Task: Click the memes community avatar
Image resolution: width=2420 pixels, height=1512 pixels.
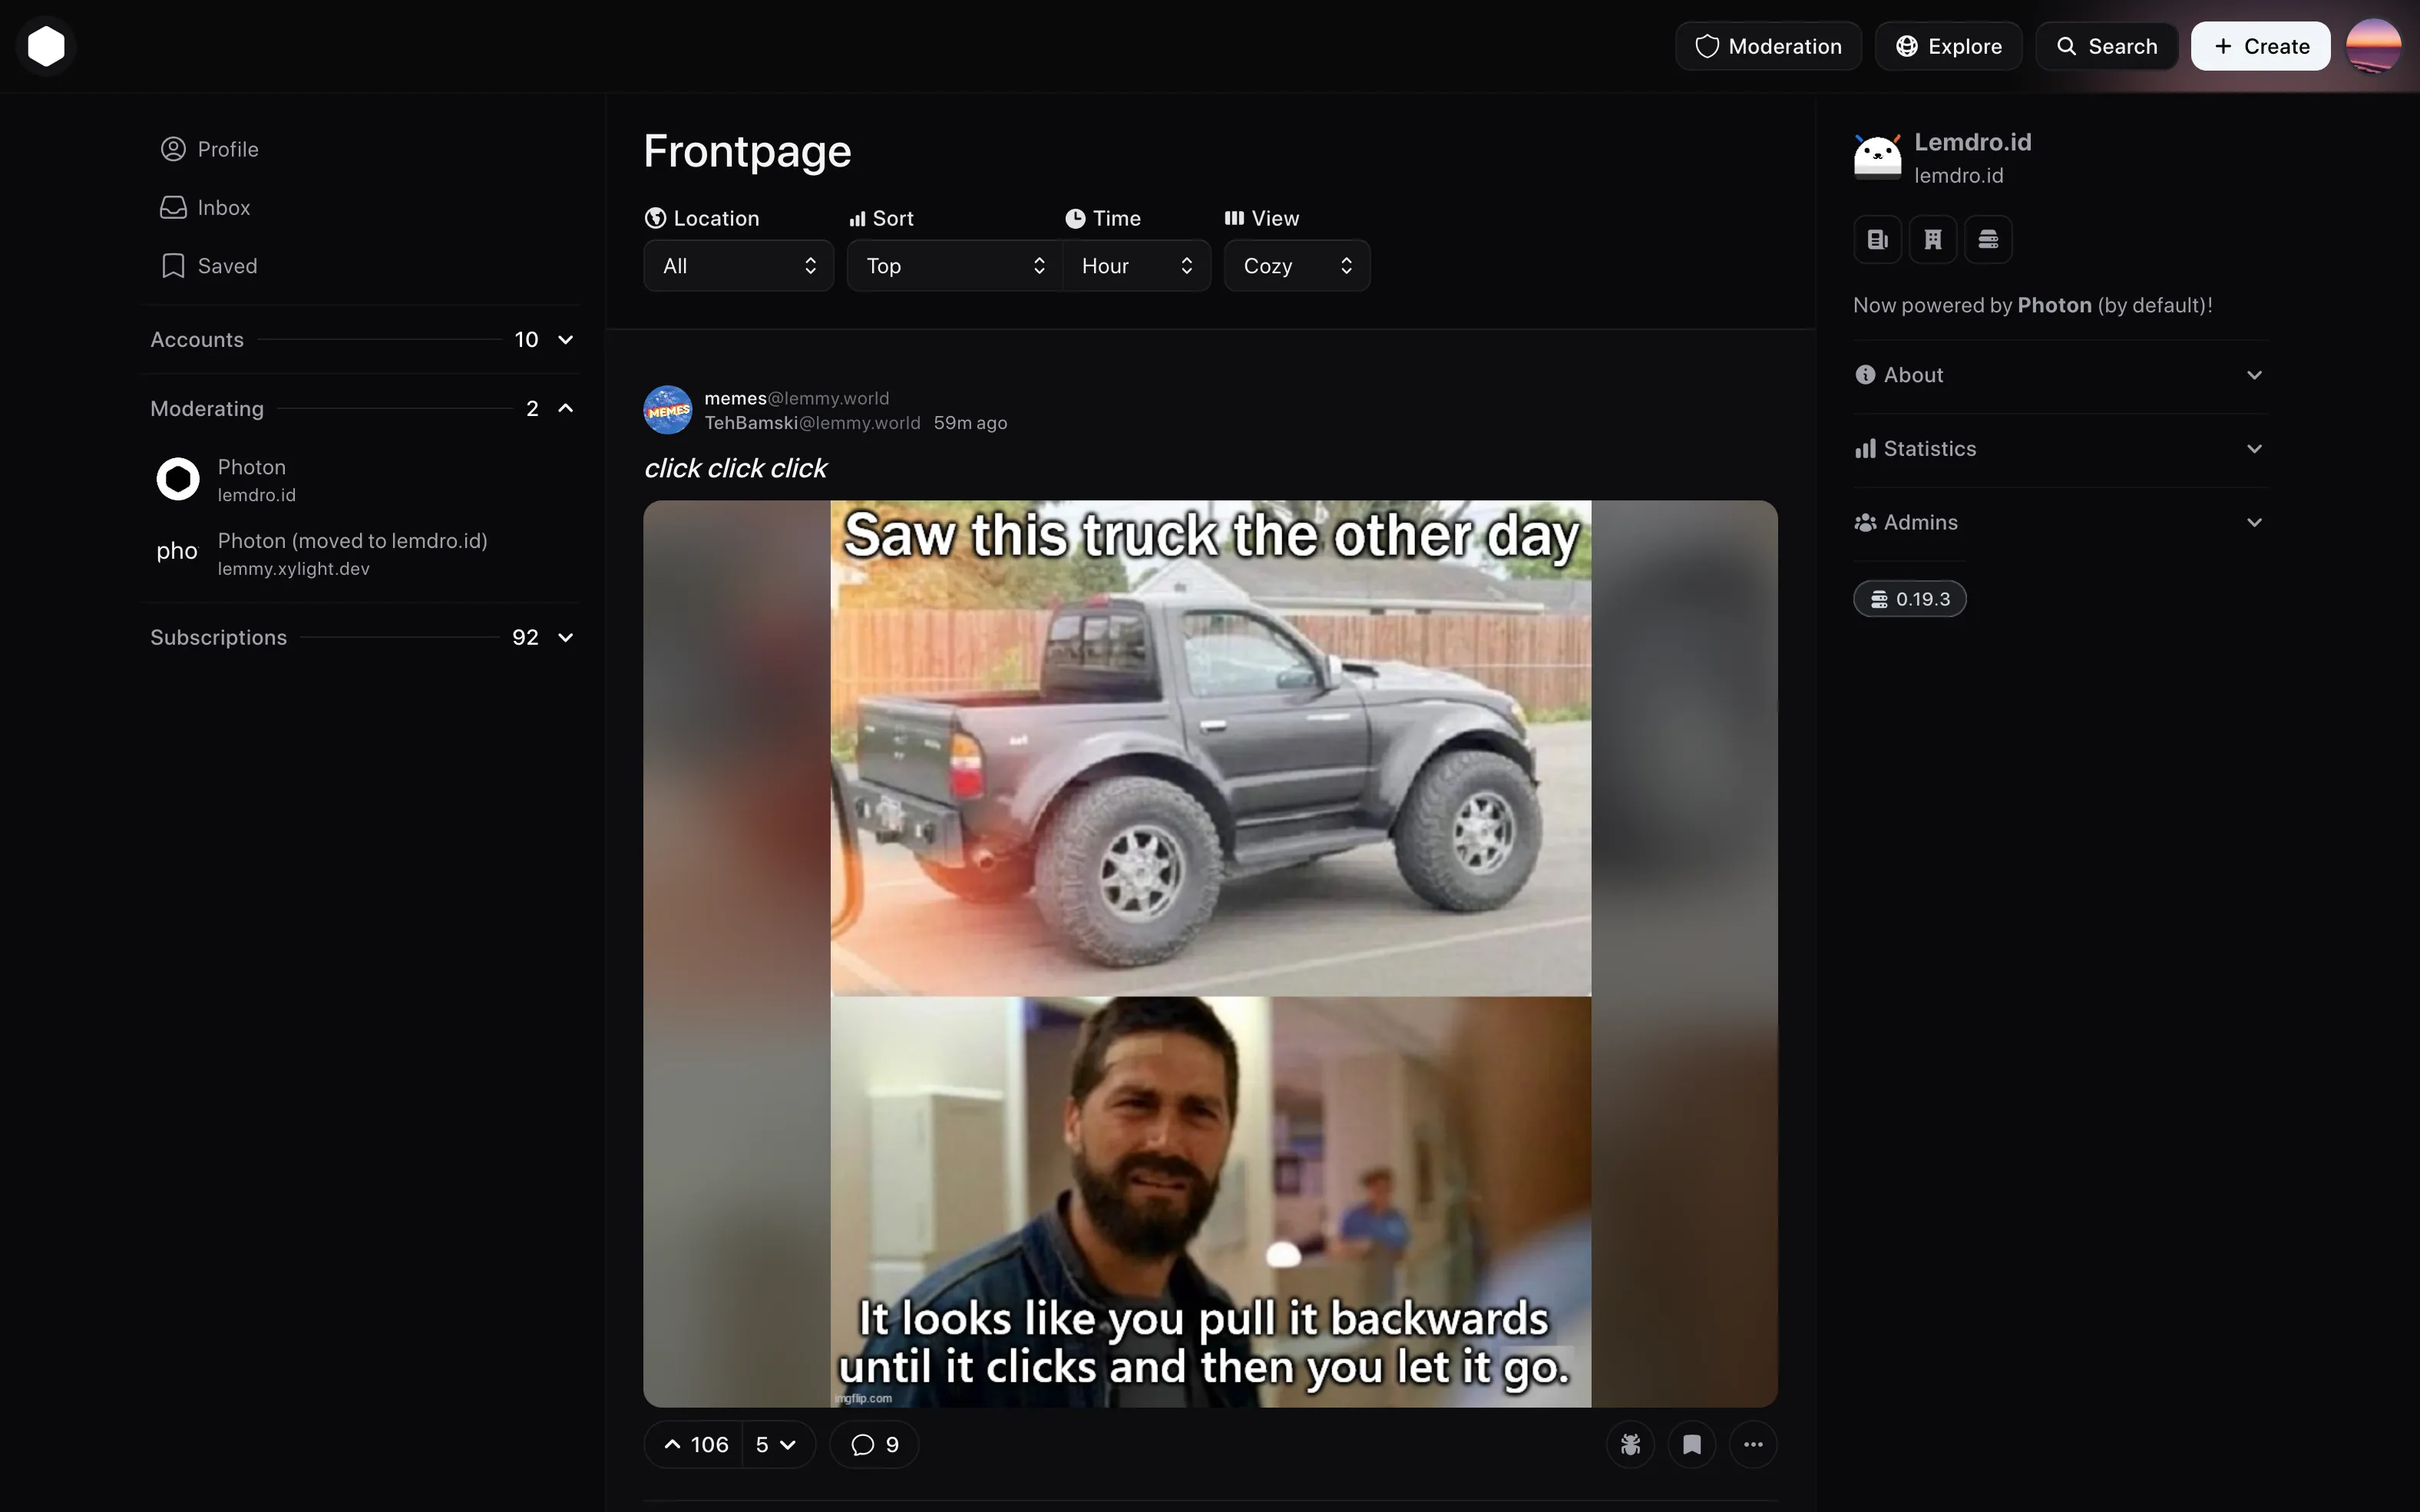Action: (668, 410)
